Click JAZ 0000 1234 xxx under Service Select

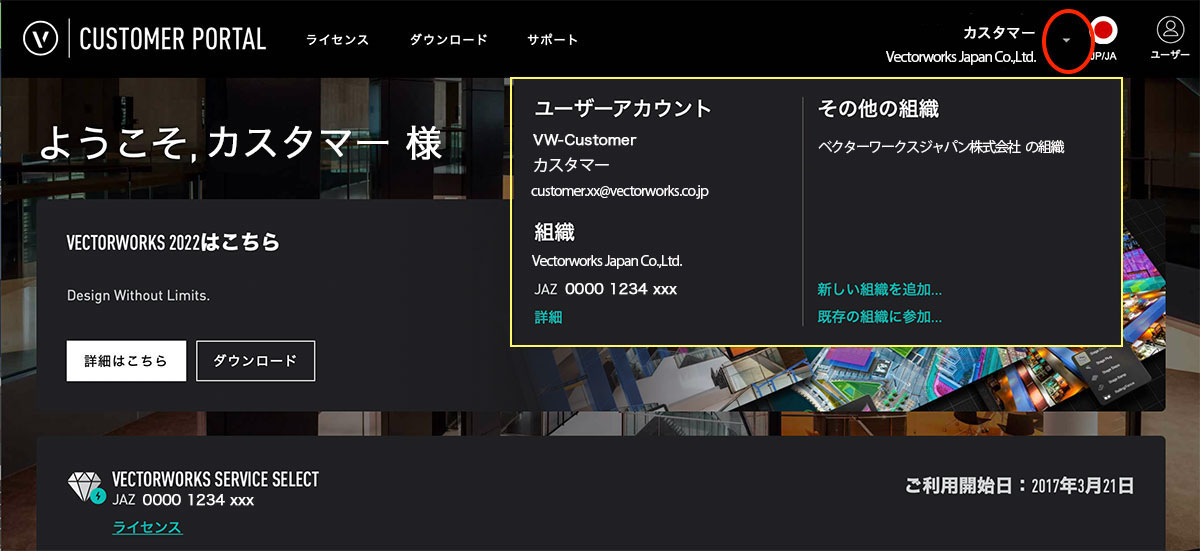tap(183, 500)
